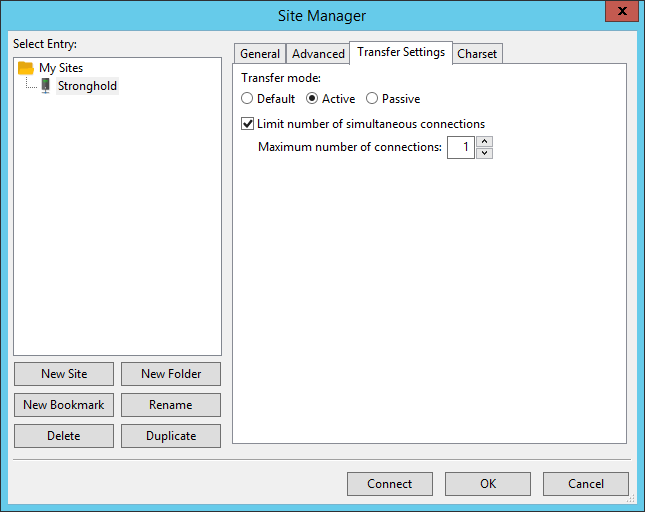Select the My Sites folder label
This screenshot has height=514, width=645.
tap(61, 68)
